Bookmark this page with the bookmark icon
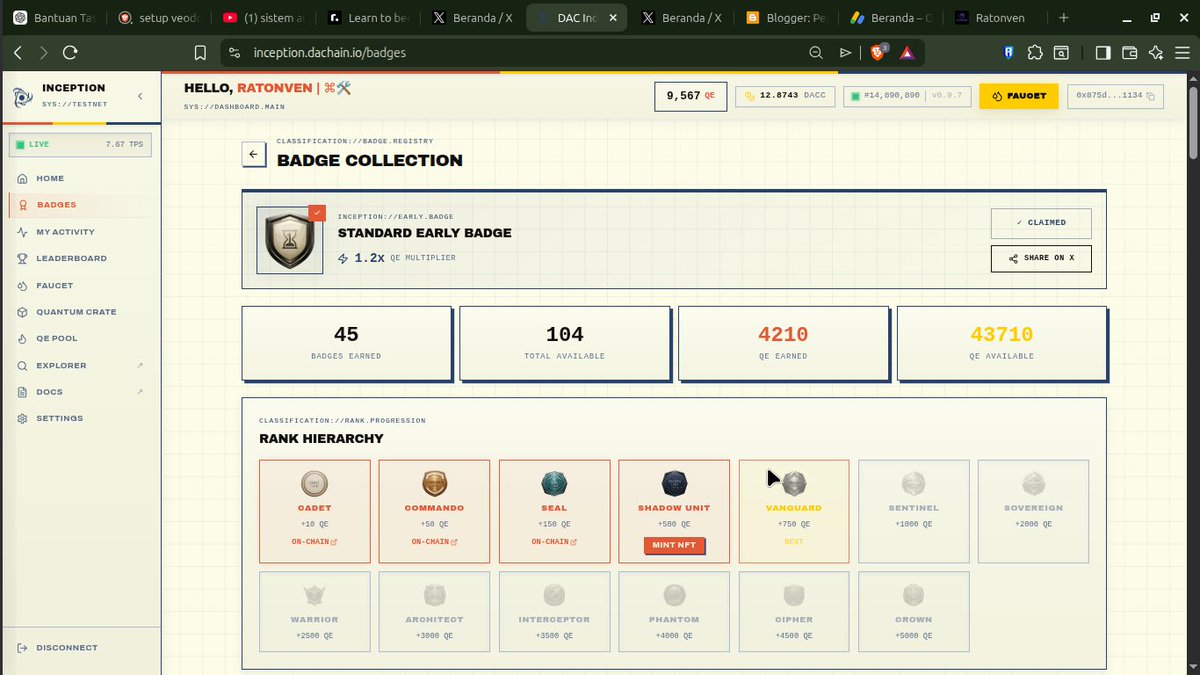This screenshot has height=675, width=1200. click(x=201, y=53)
